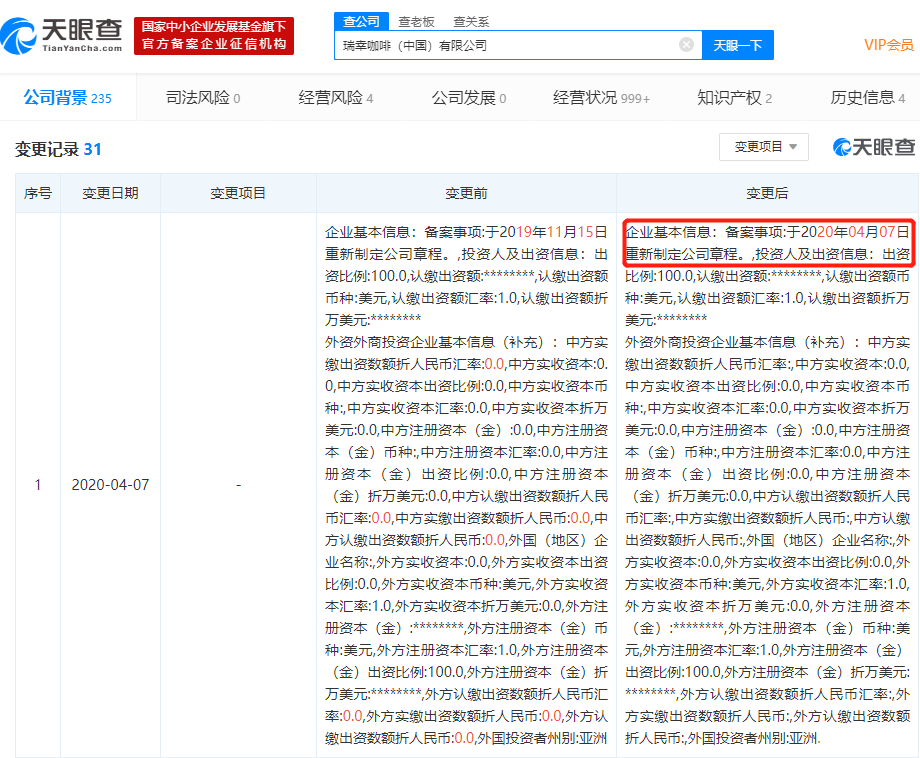Open the VIP会员 link
This screenshot has height=758, width=920.
[x=888, y=45]
